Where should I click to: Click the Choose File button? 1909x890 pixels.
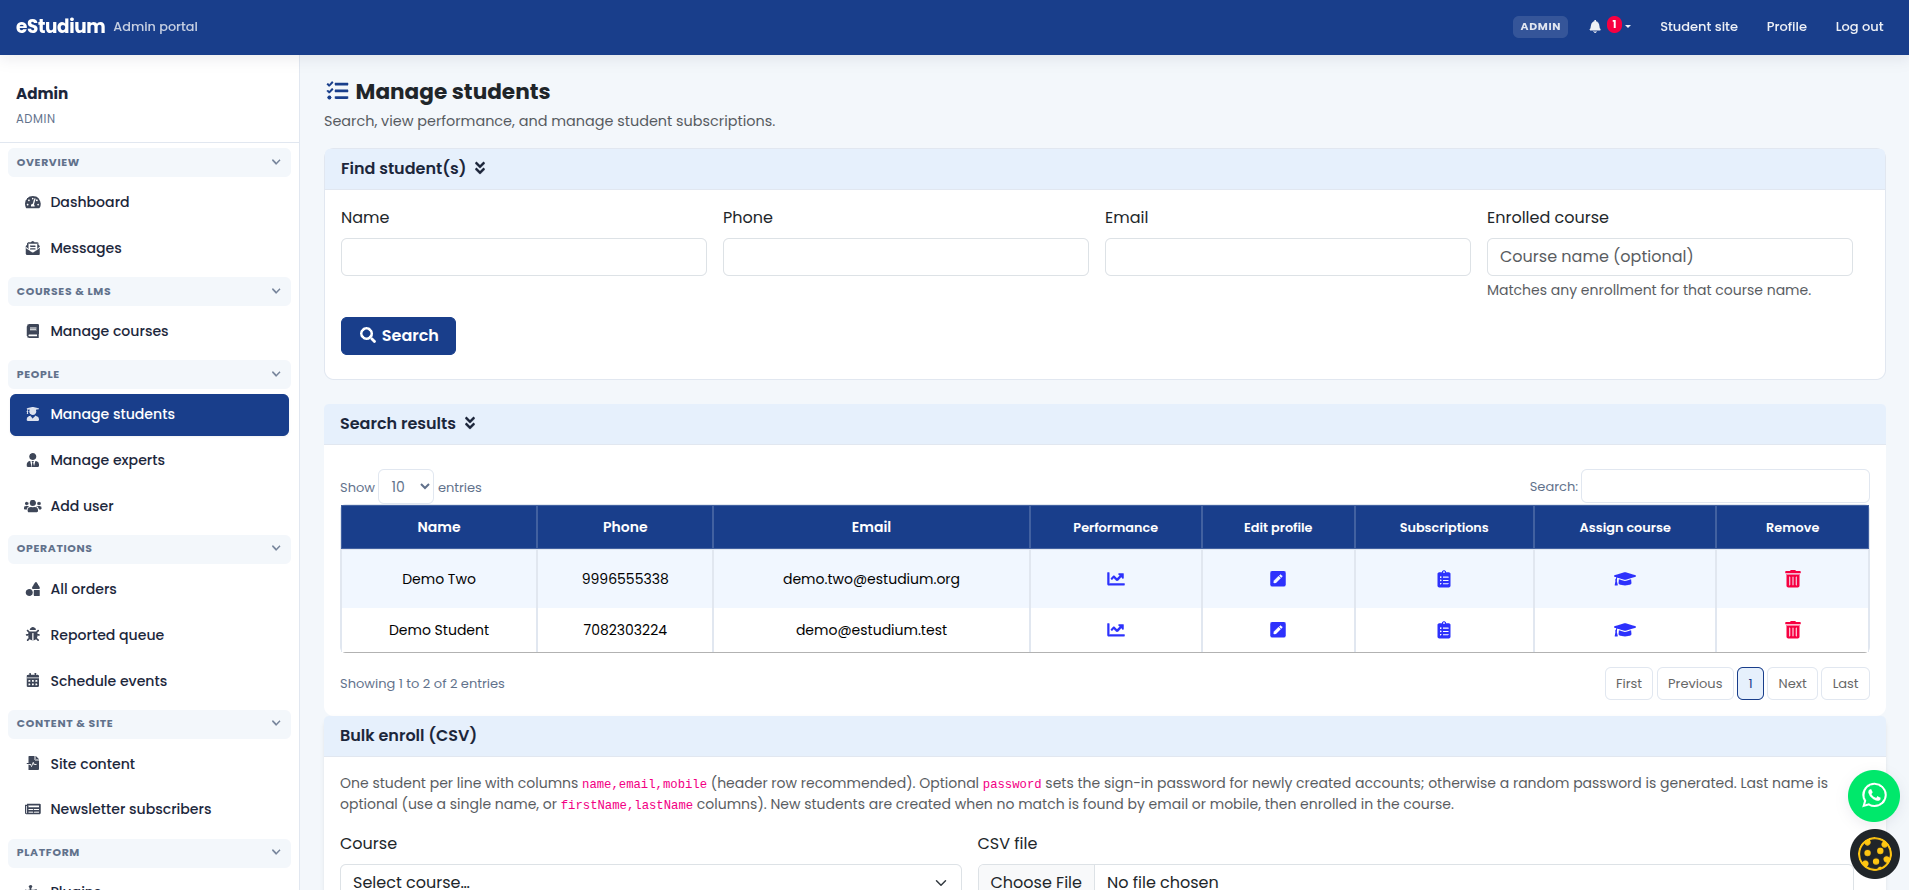(x=1036, y=881)
